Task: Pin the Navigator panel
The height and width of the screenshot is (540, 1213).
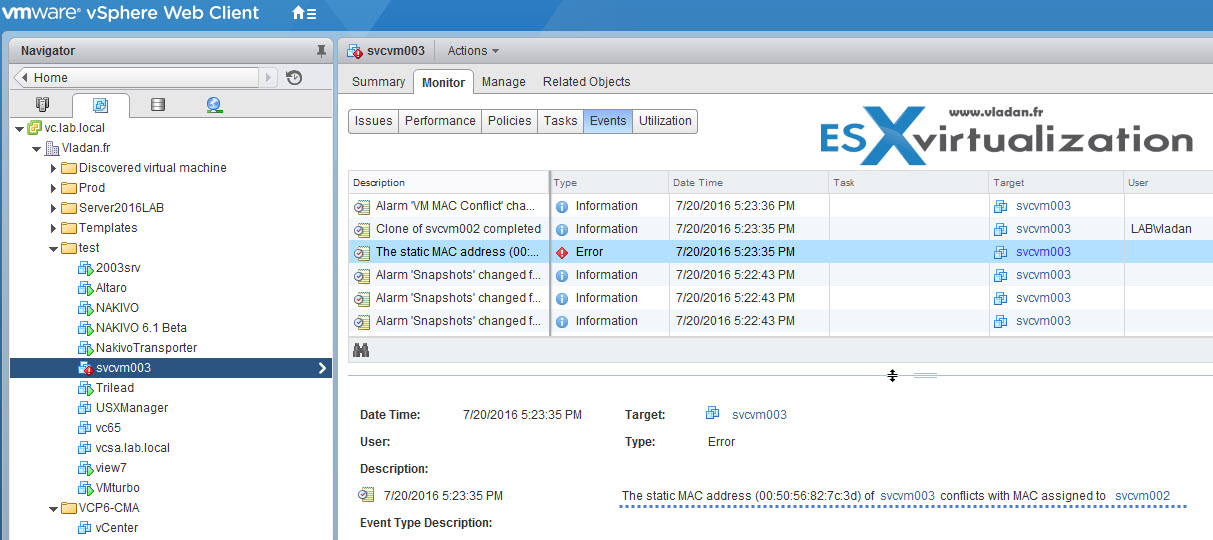Action: (320, 51)
